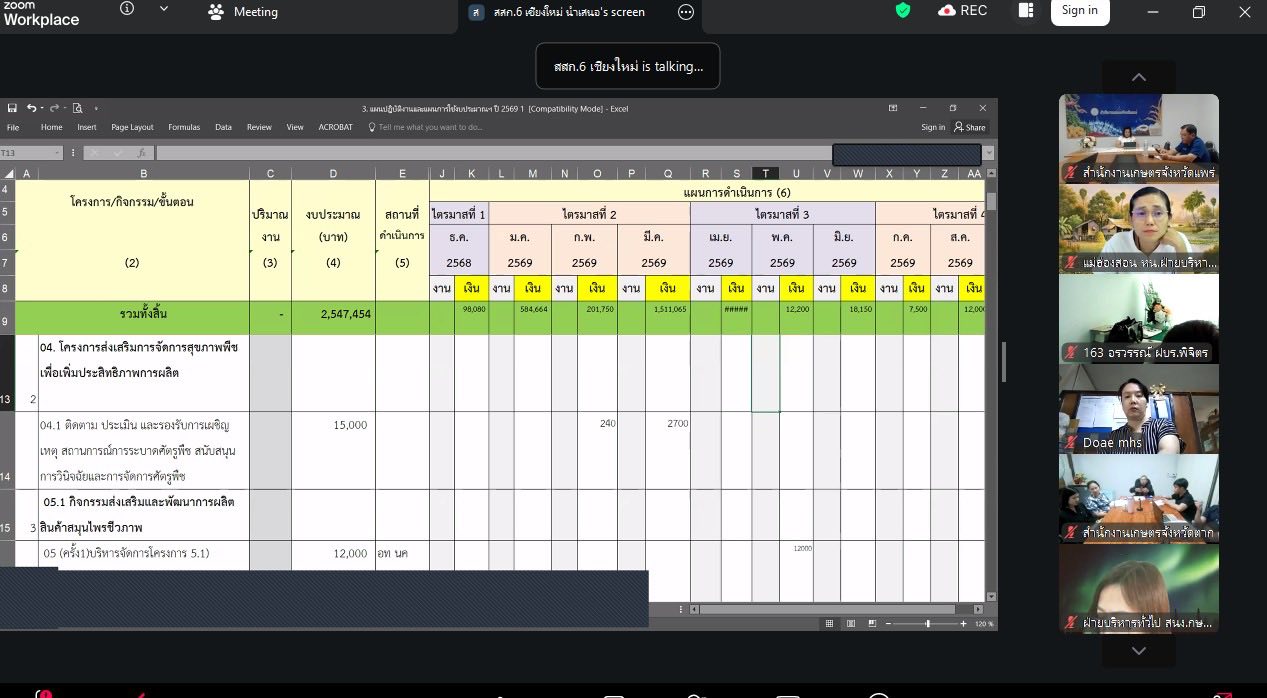Click the Excel Save icon
Image resolution: width=1267 pixels, height=698 pixels.
(12, 108)
